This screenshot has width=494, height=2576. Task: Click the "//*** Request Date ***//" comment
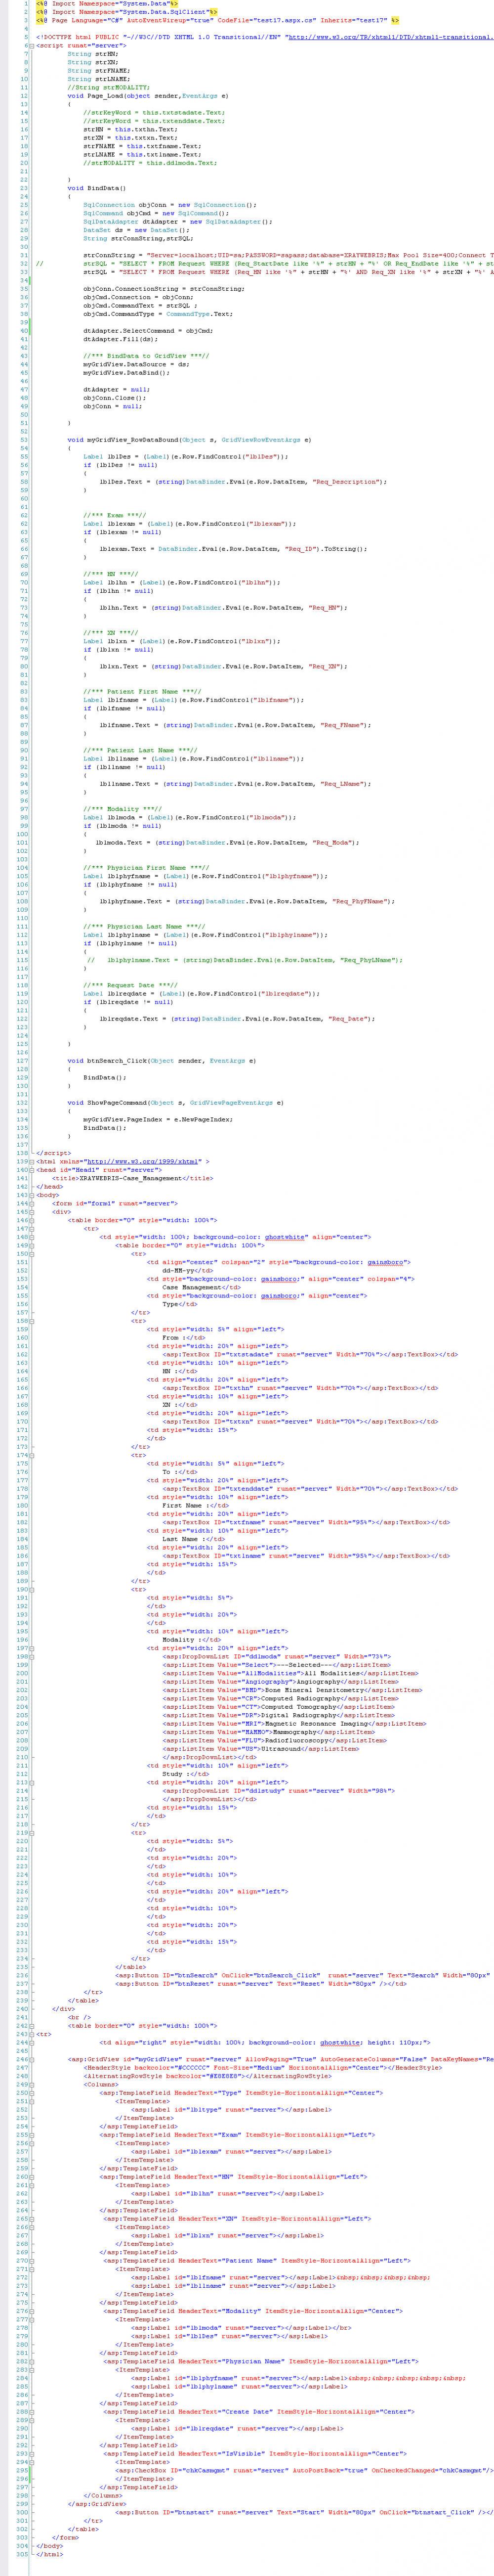pyautogui.click(x=132, y=984)
